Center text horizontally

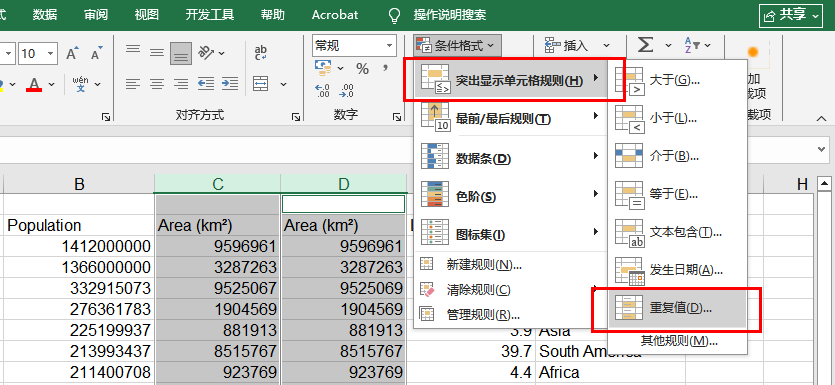(x=157, y=84)
